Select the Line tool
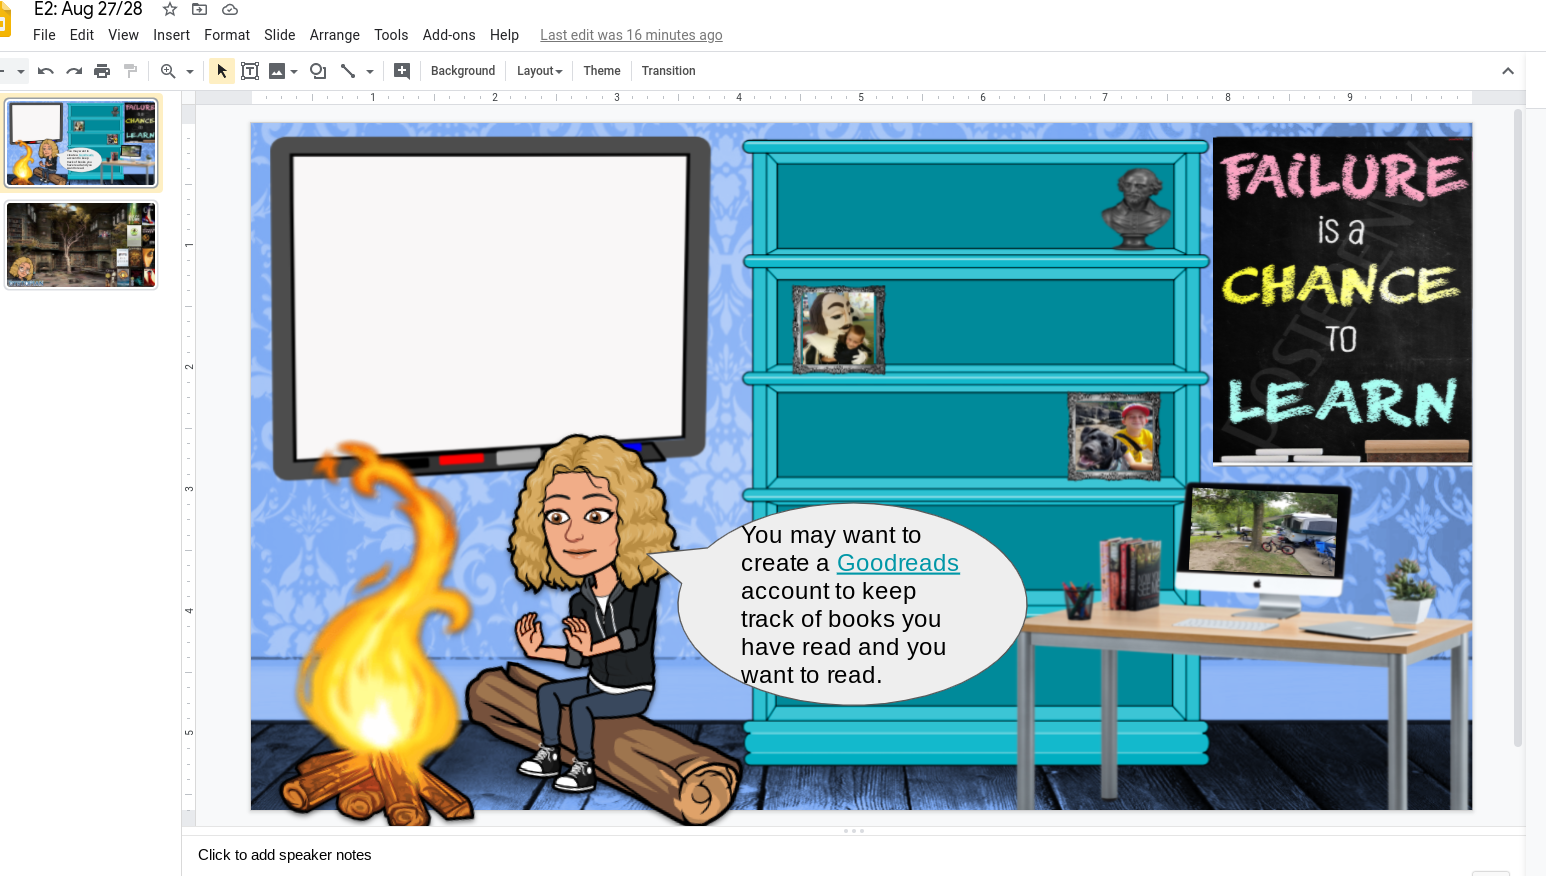Screen dimensions: 1546x876 tap(348, 71)
